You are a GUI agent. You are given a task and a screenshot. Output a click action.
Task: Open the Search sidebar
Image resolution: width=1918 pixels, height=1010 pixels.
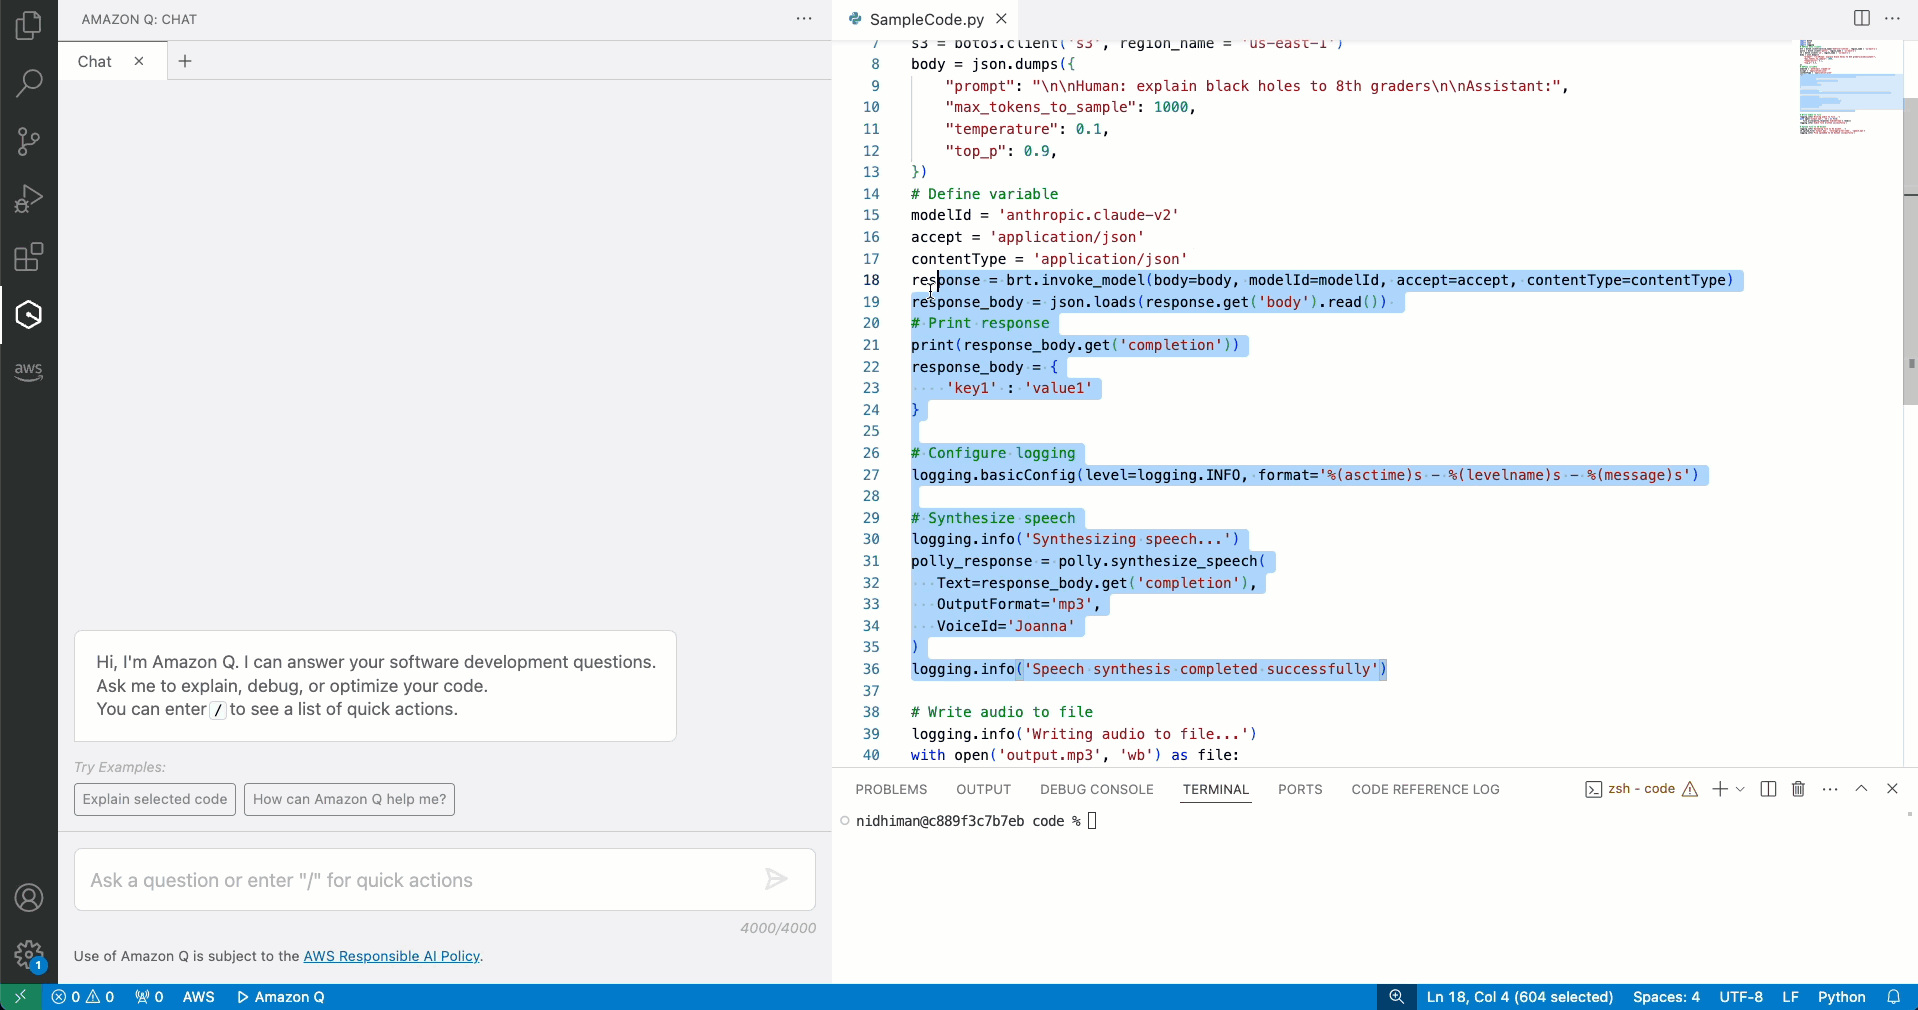(29, 83)
